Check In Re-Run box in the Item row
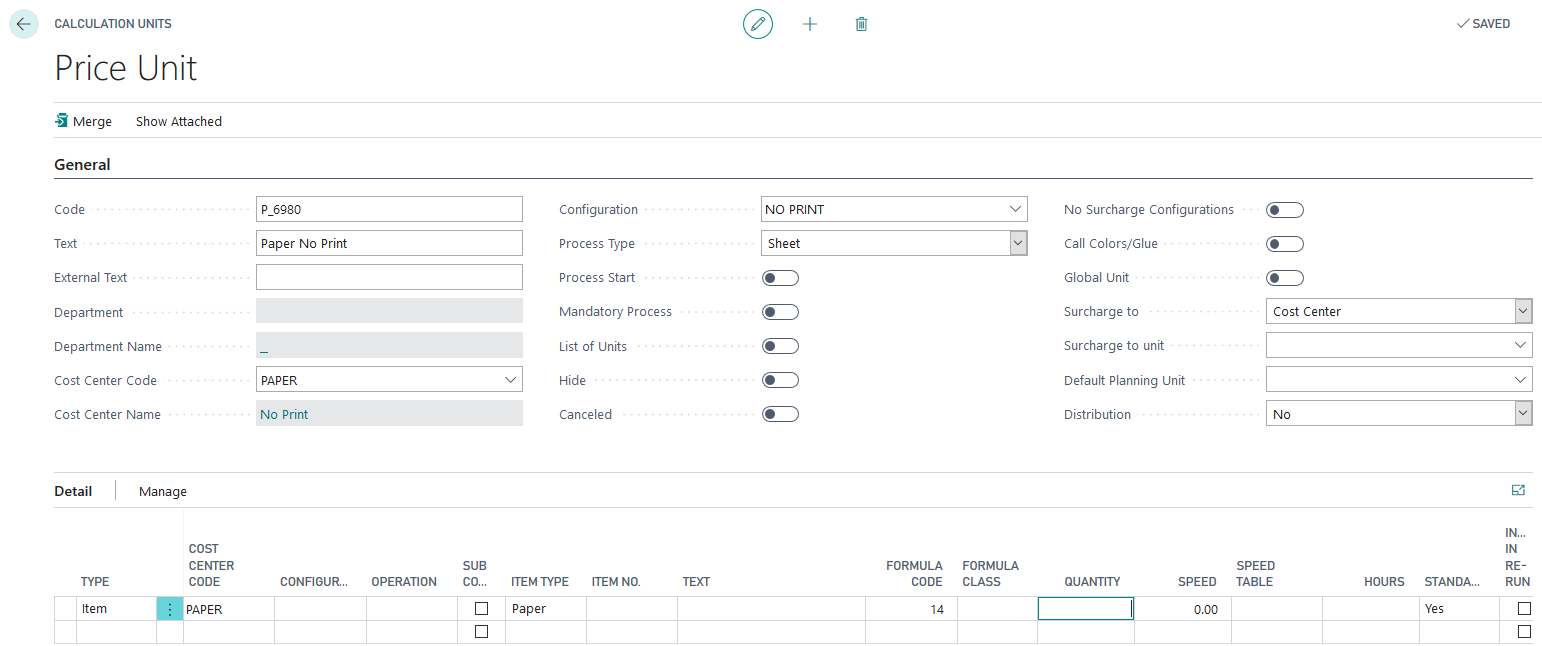The height and width of the screenshot is (646, 1542). pyautogui.click(x=1524, y=608)
